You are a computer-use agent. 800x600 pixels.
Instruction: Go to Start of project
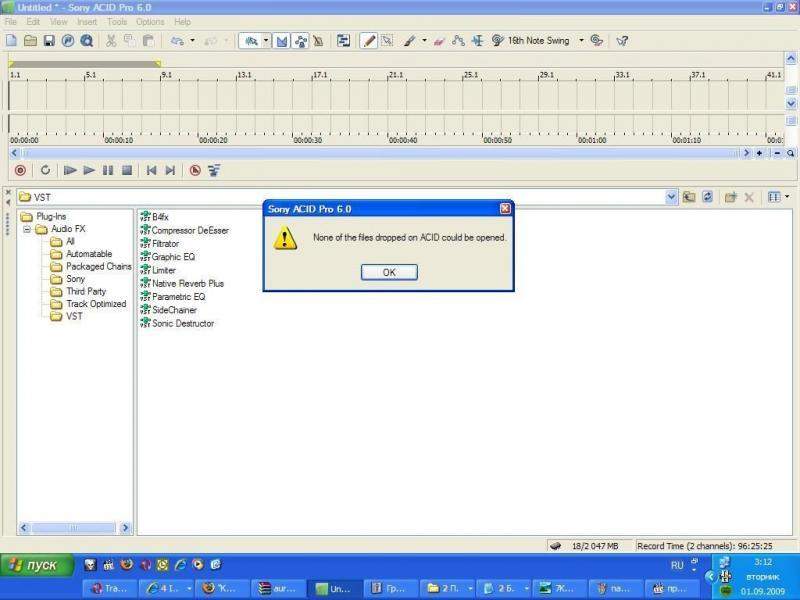(x=151, y=170)
